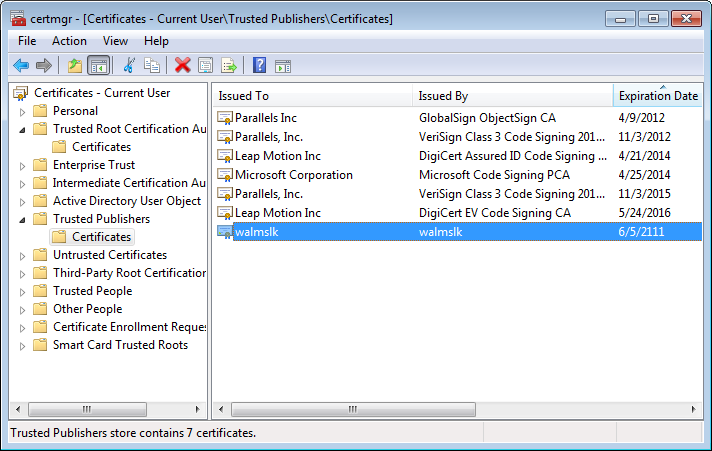This screenshot has height=451, width=712.
Task: Sort by the Expiration Date column header
Action: pos(657,96)
